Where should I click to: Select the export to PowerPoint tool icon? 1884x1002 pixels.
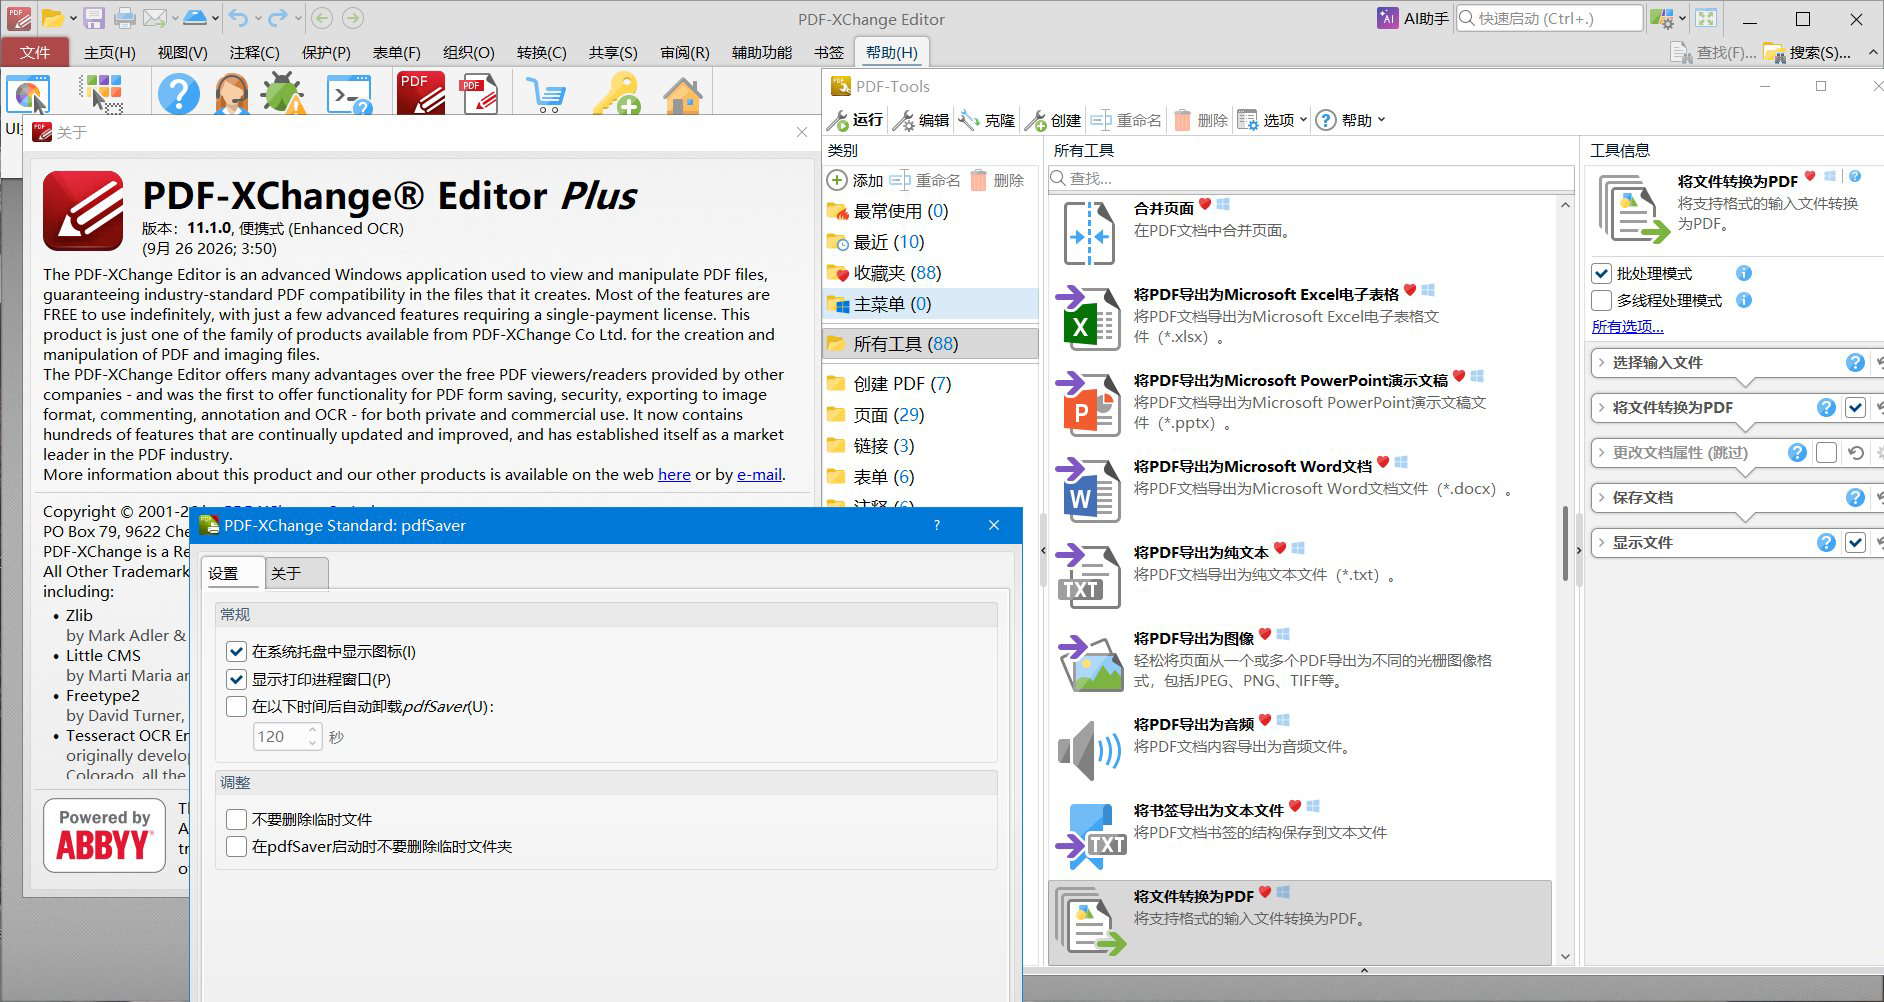[1088, 404]
